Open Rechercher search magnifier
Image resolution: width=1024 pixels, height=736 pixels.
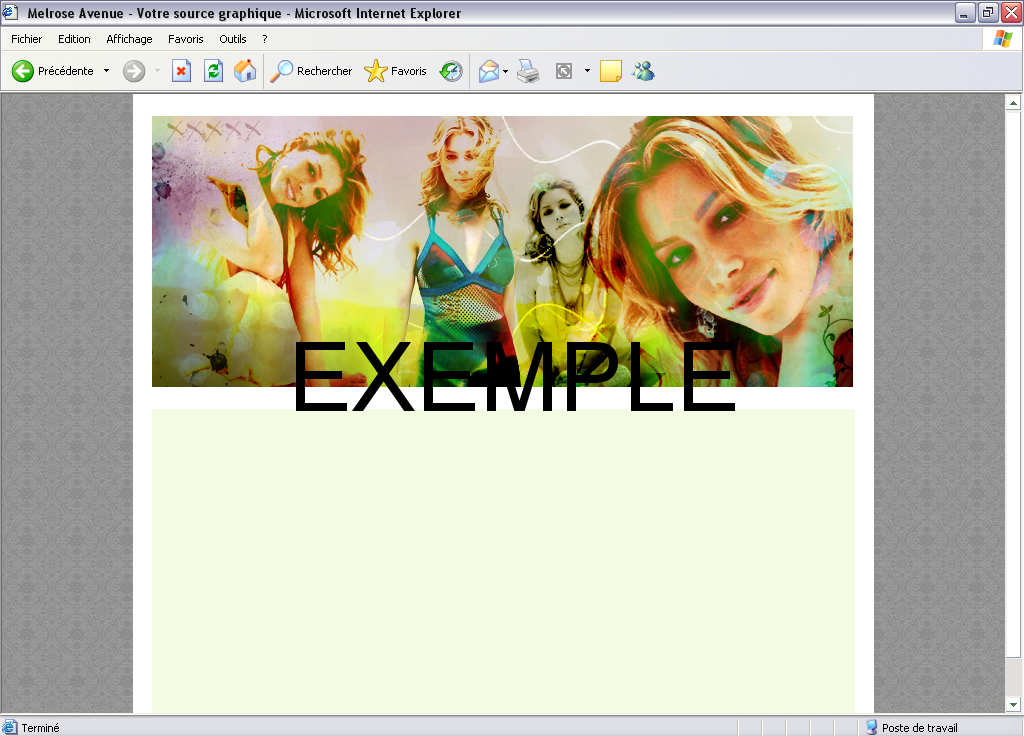[x=312, y=71]
